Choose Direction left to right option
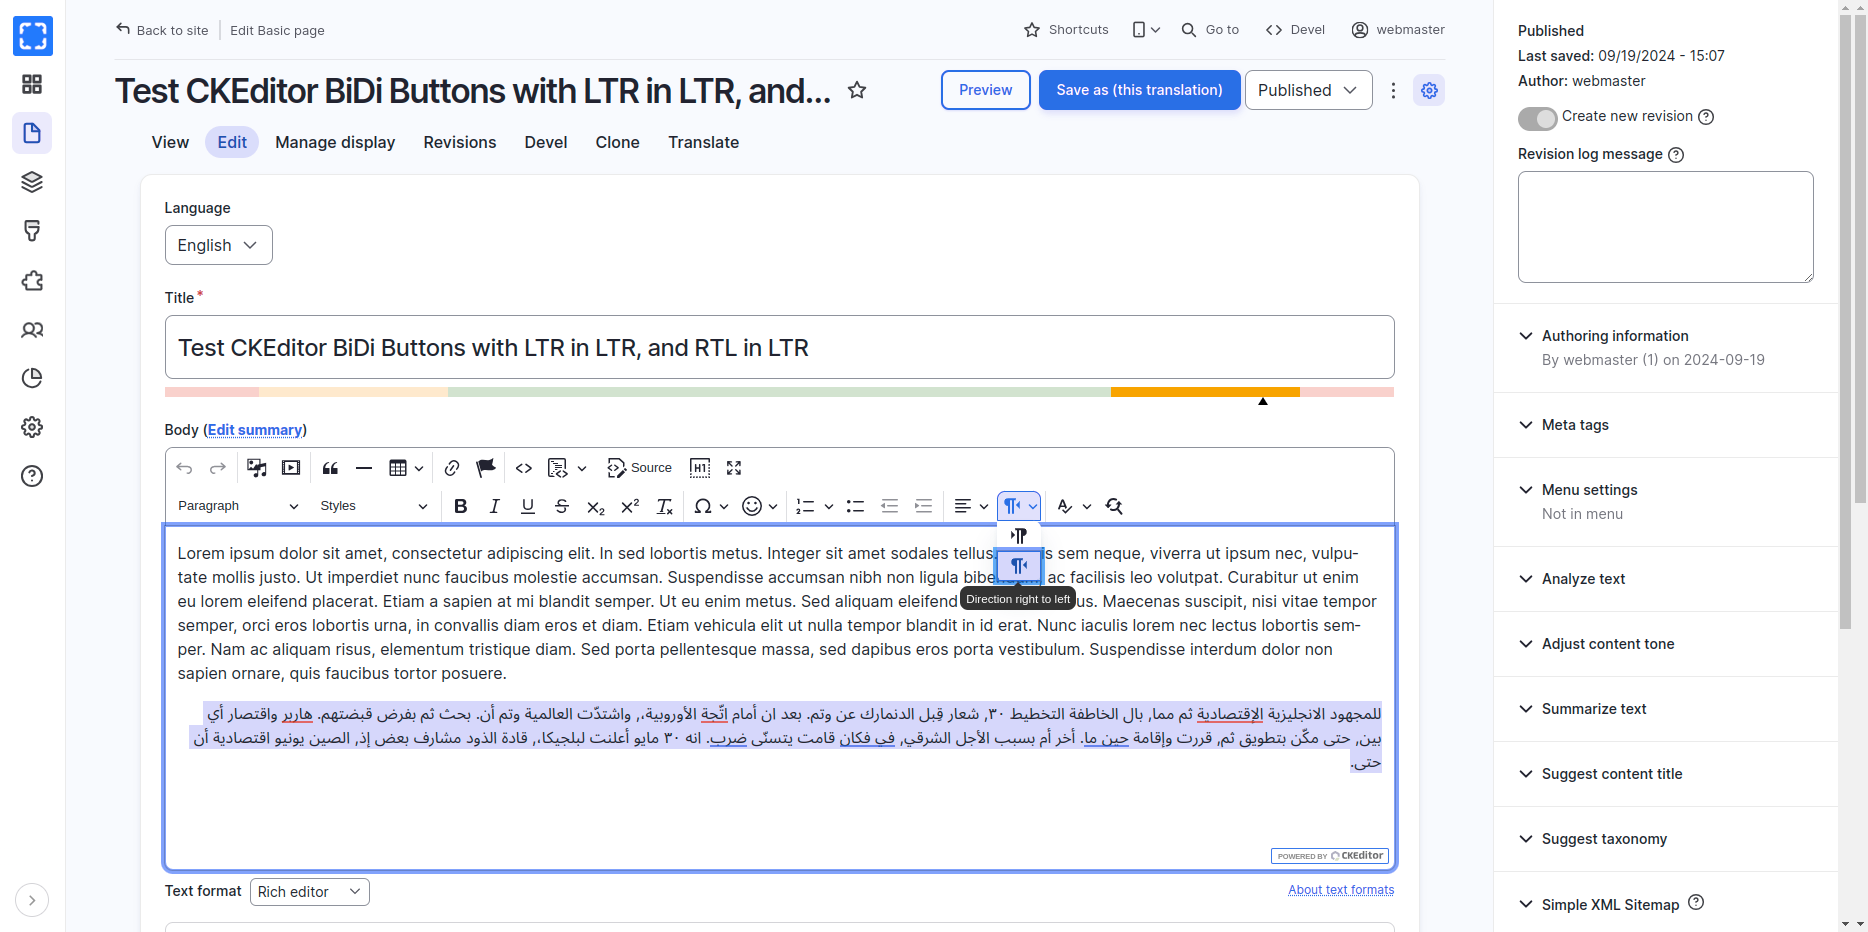This screenshot has width=1868, height=932. (x=1019, y=535)
